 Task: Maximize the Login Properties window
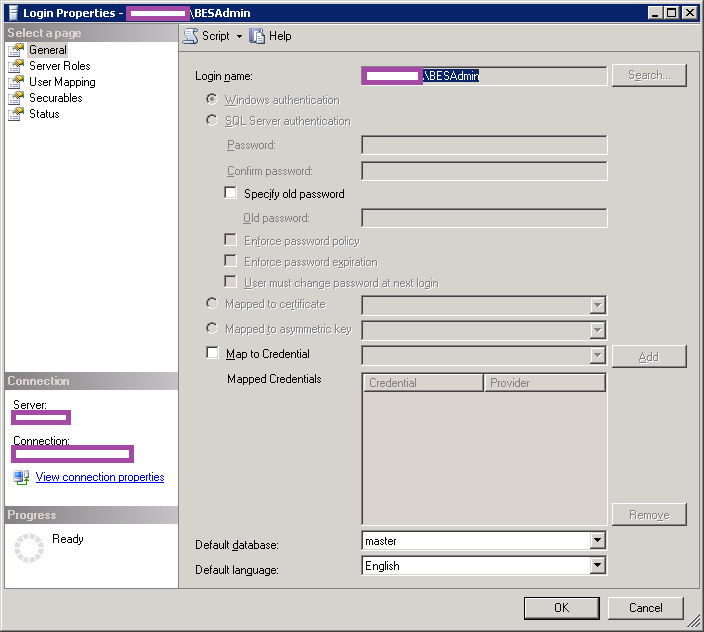coord(672,13)
